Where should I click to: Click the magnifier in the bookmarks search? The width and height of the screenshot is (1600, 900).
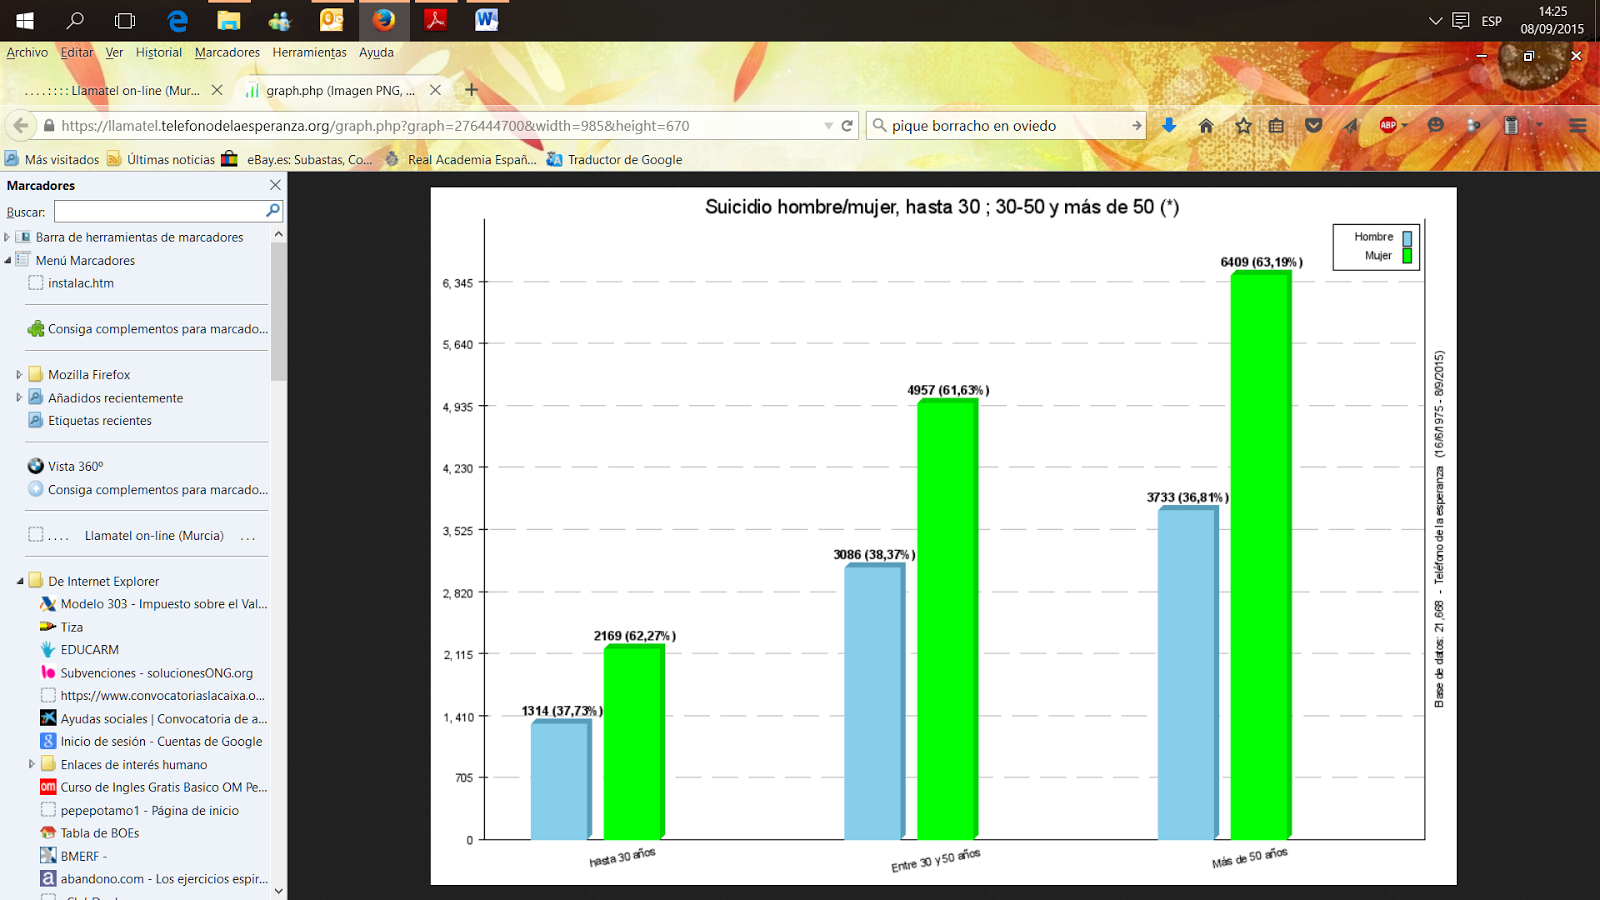coord(272,211)
